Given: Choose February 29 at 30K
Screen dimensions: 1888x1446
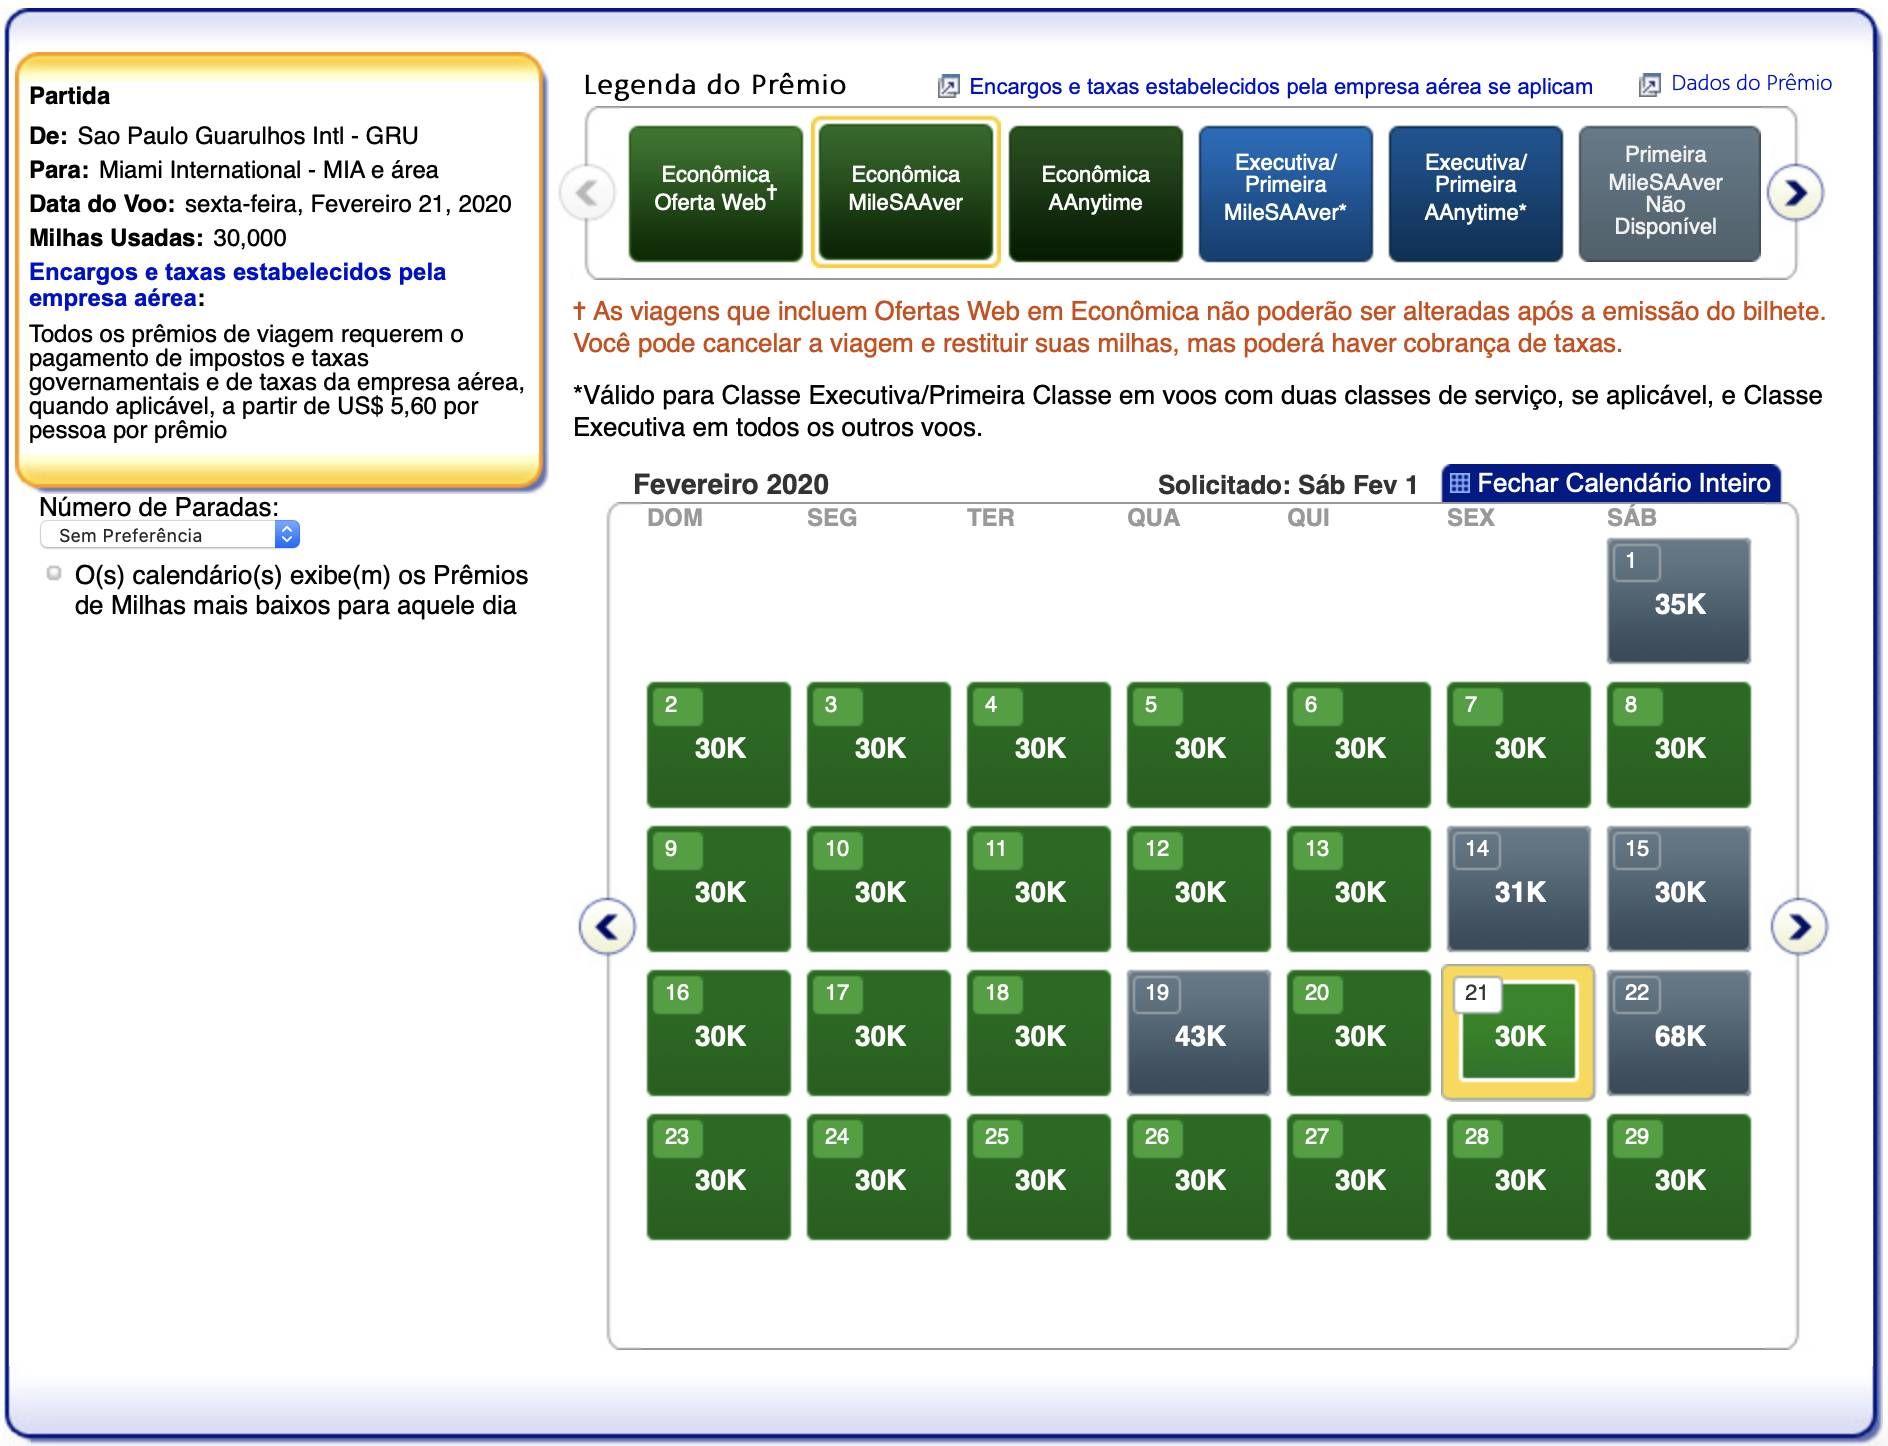Looking at the screenshot, I should pos(1679,1177).
